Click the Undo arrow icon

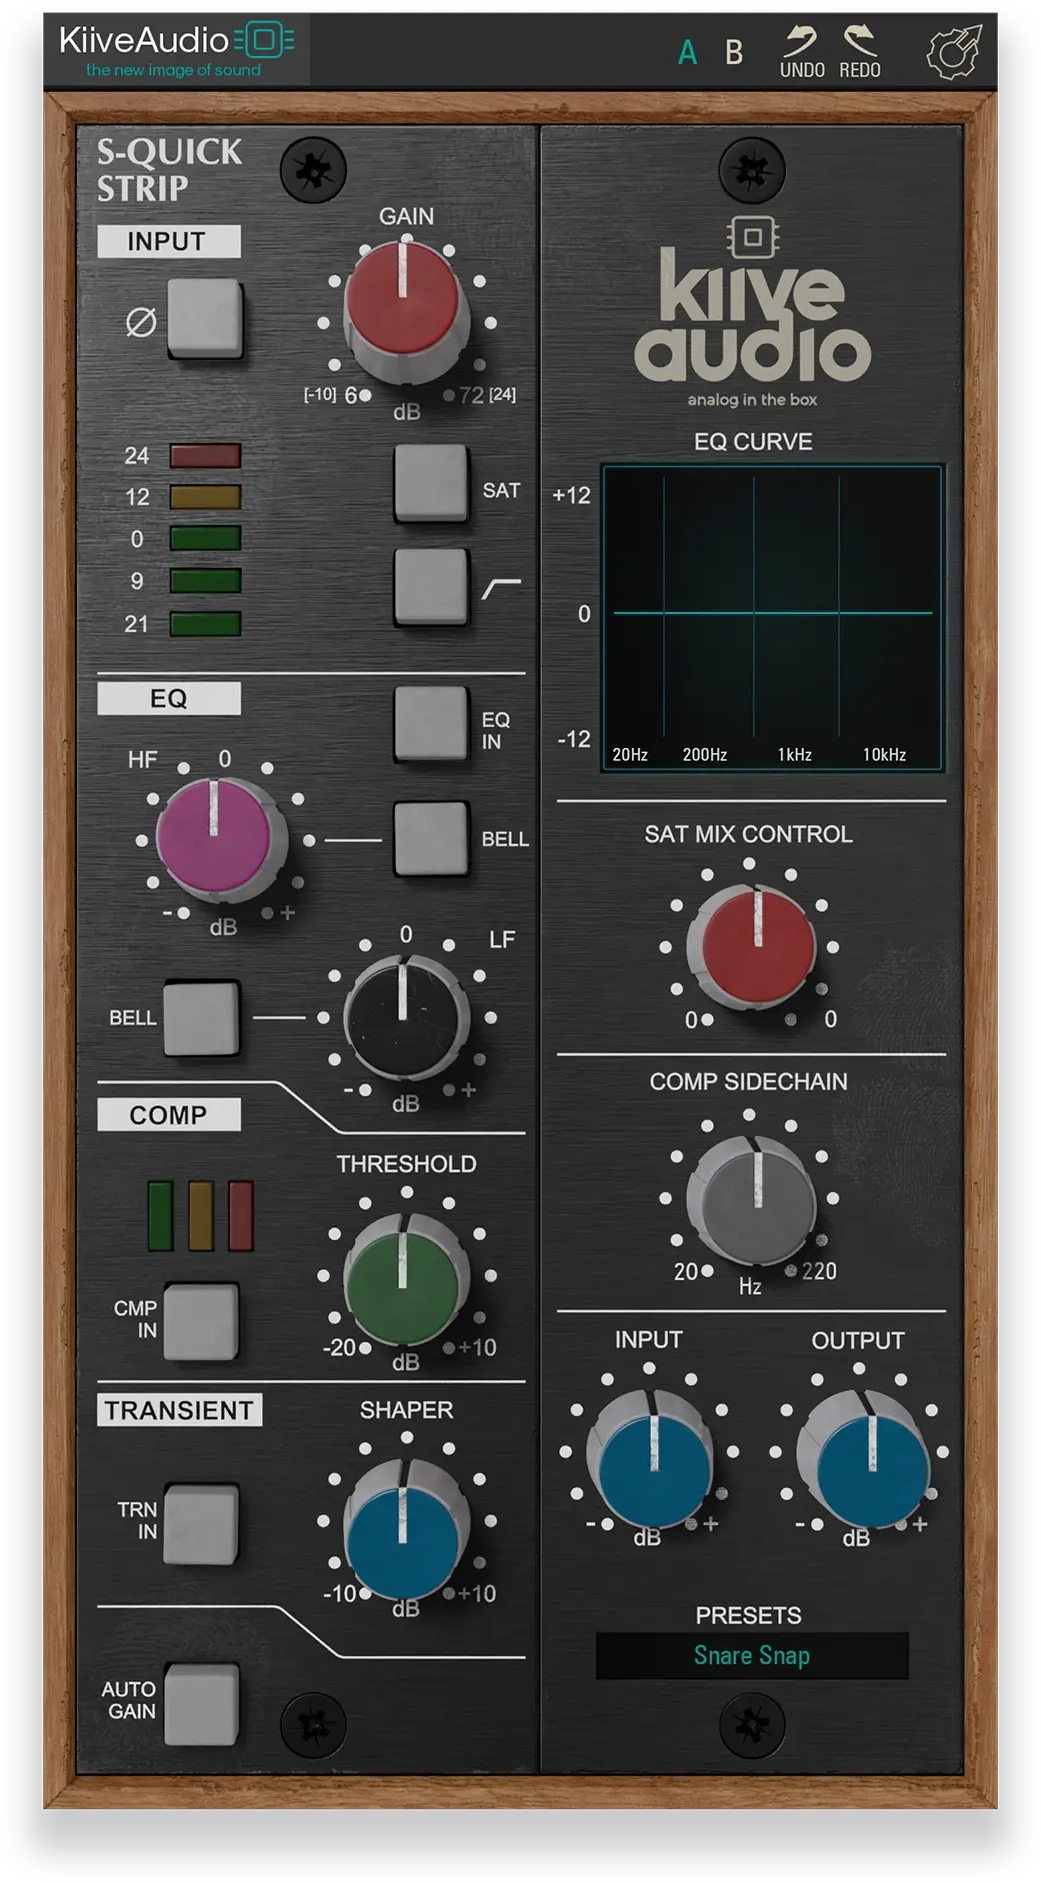[x=801, y=41]
